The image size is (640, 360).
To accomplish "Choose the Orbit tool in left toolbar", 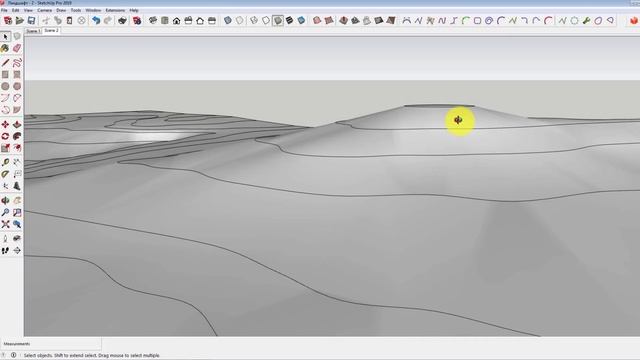I will click(5, 201).
